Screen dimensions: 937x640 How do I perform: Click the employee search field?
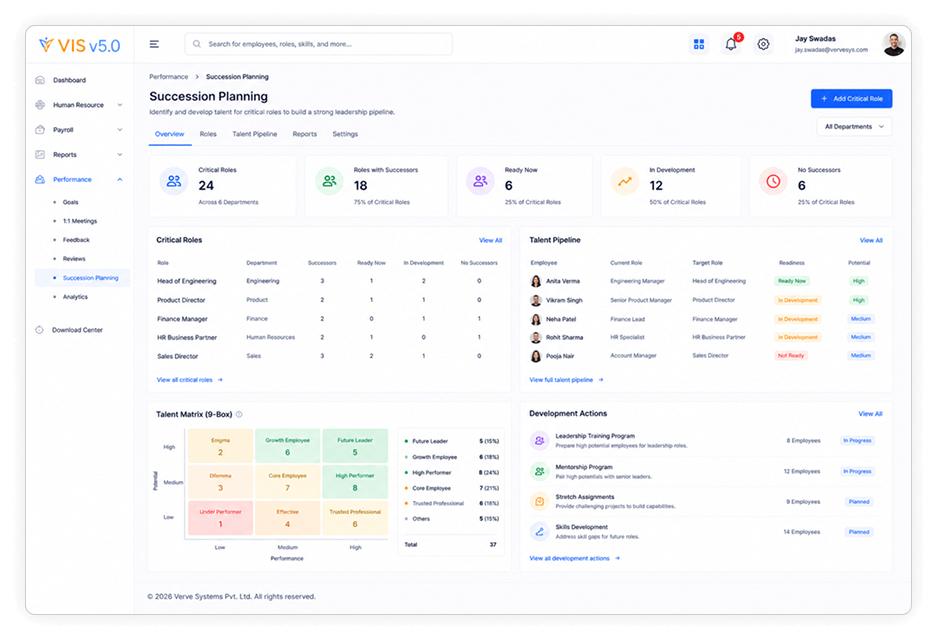(x=319, y=44)
